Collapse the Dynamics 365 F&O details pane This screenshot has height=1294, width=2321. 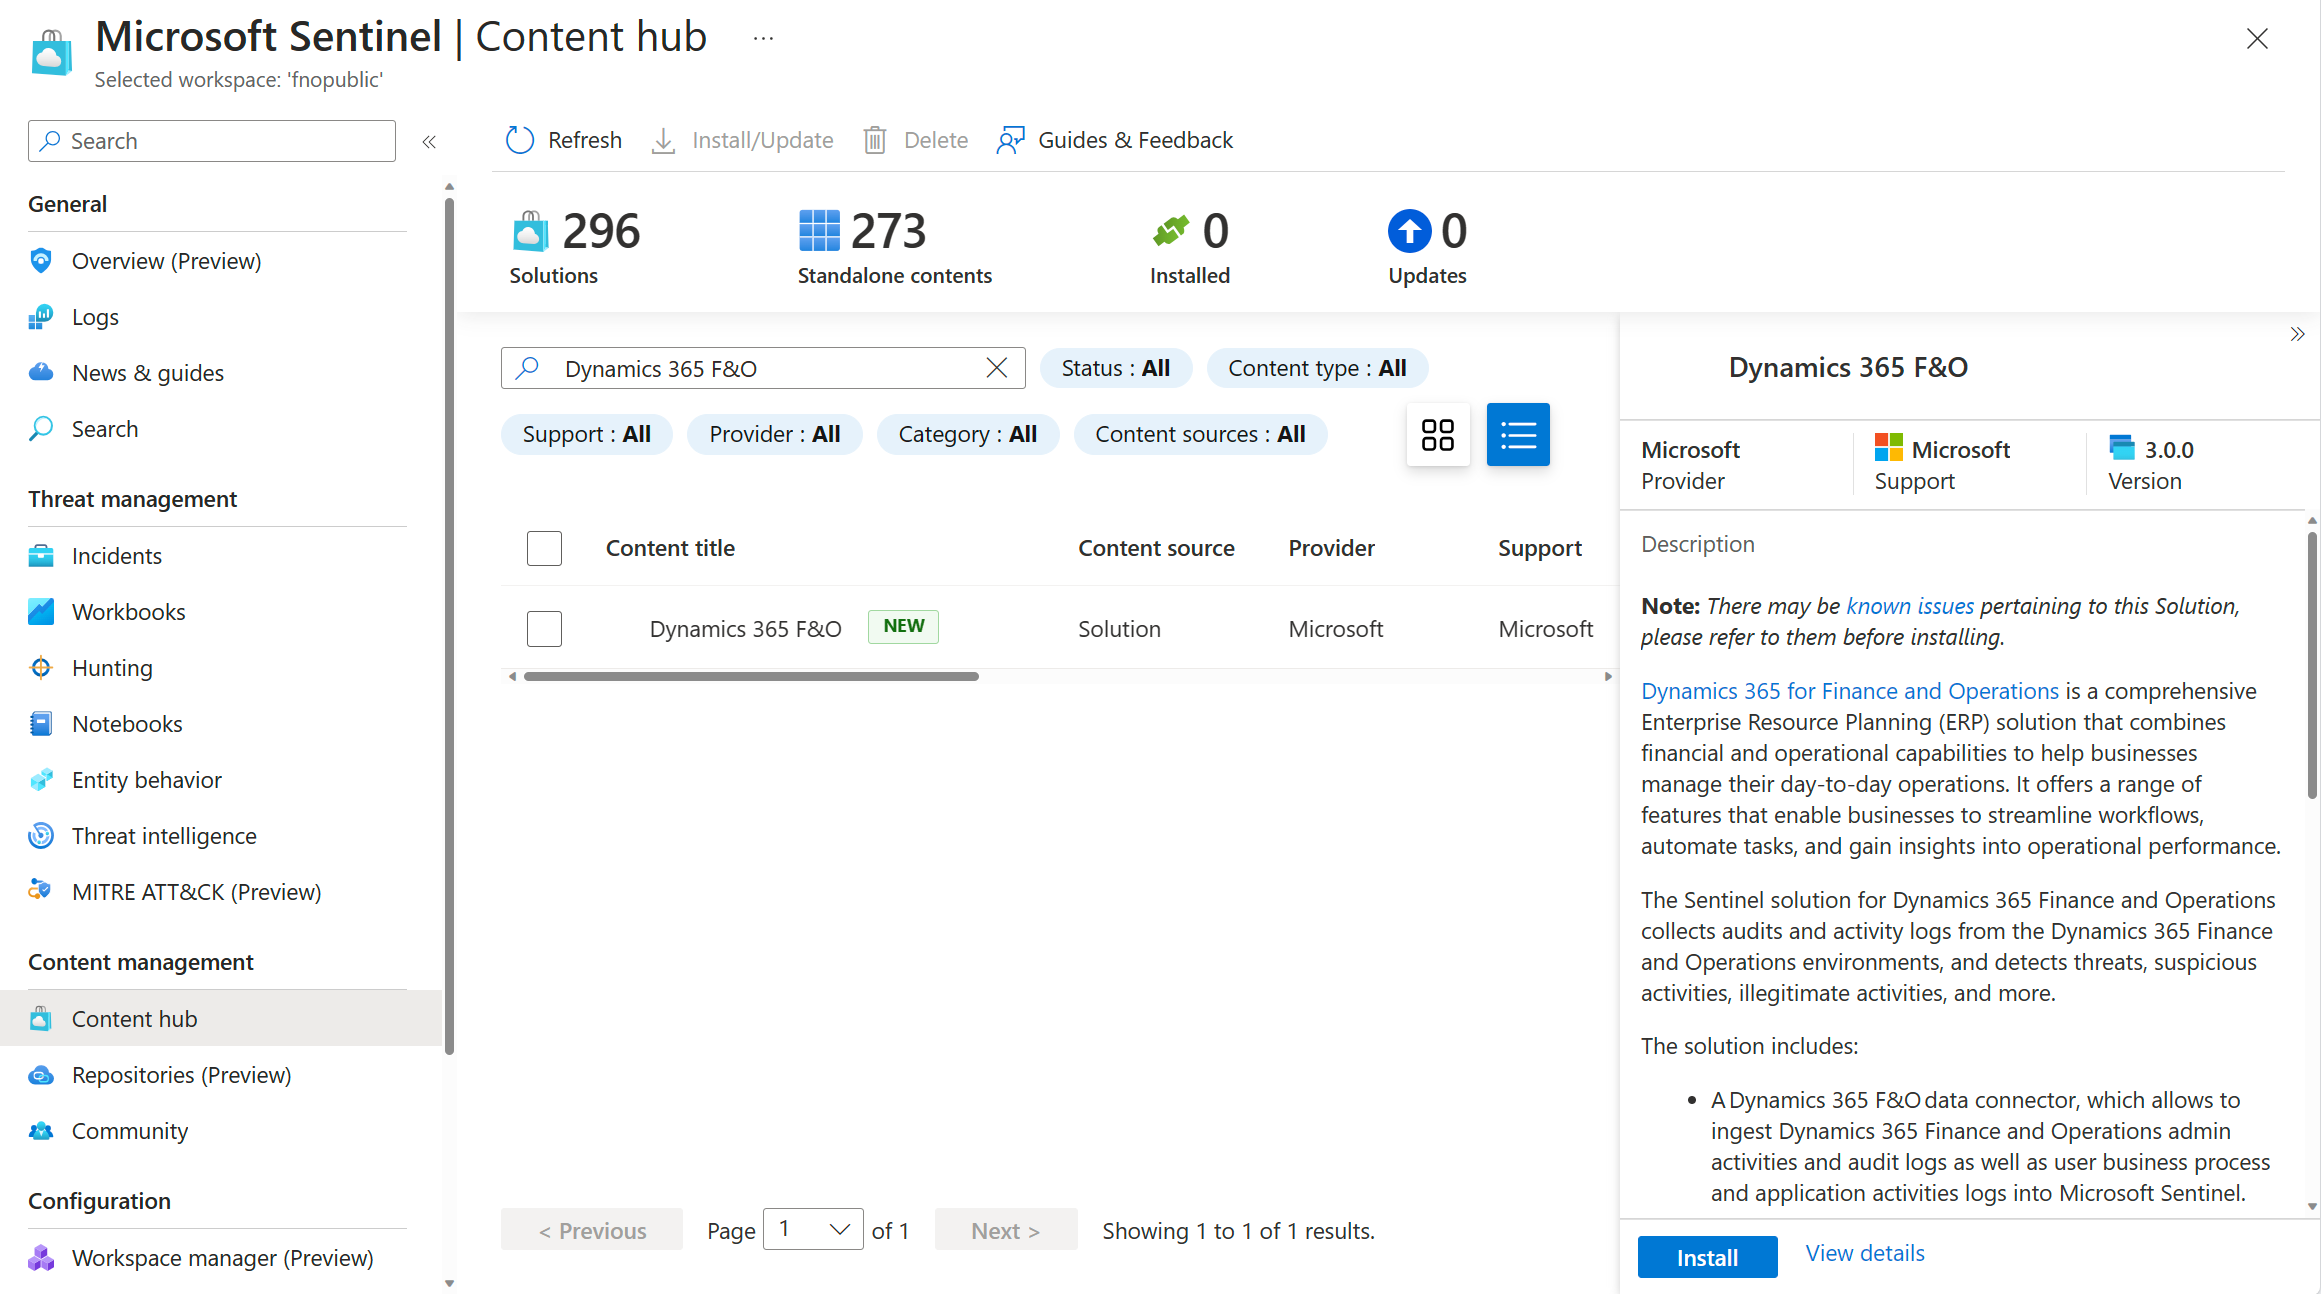coord(2297,335)
